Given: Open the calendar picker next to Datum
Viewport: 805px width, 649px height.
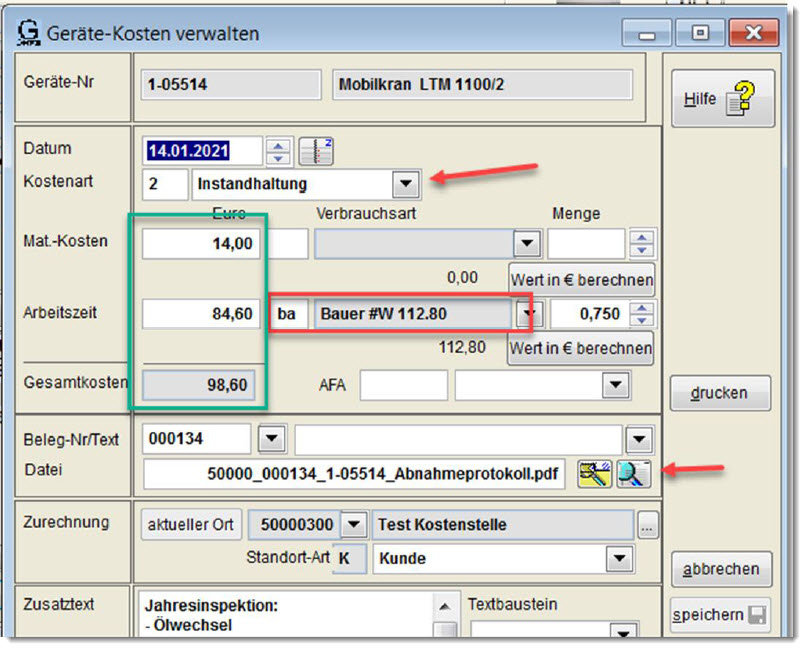Looking at the screenshot, I should click(x=316, y=151).
